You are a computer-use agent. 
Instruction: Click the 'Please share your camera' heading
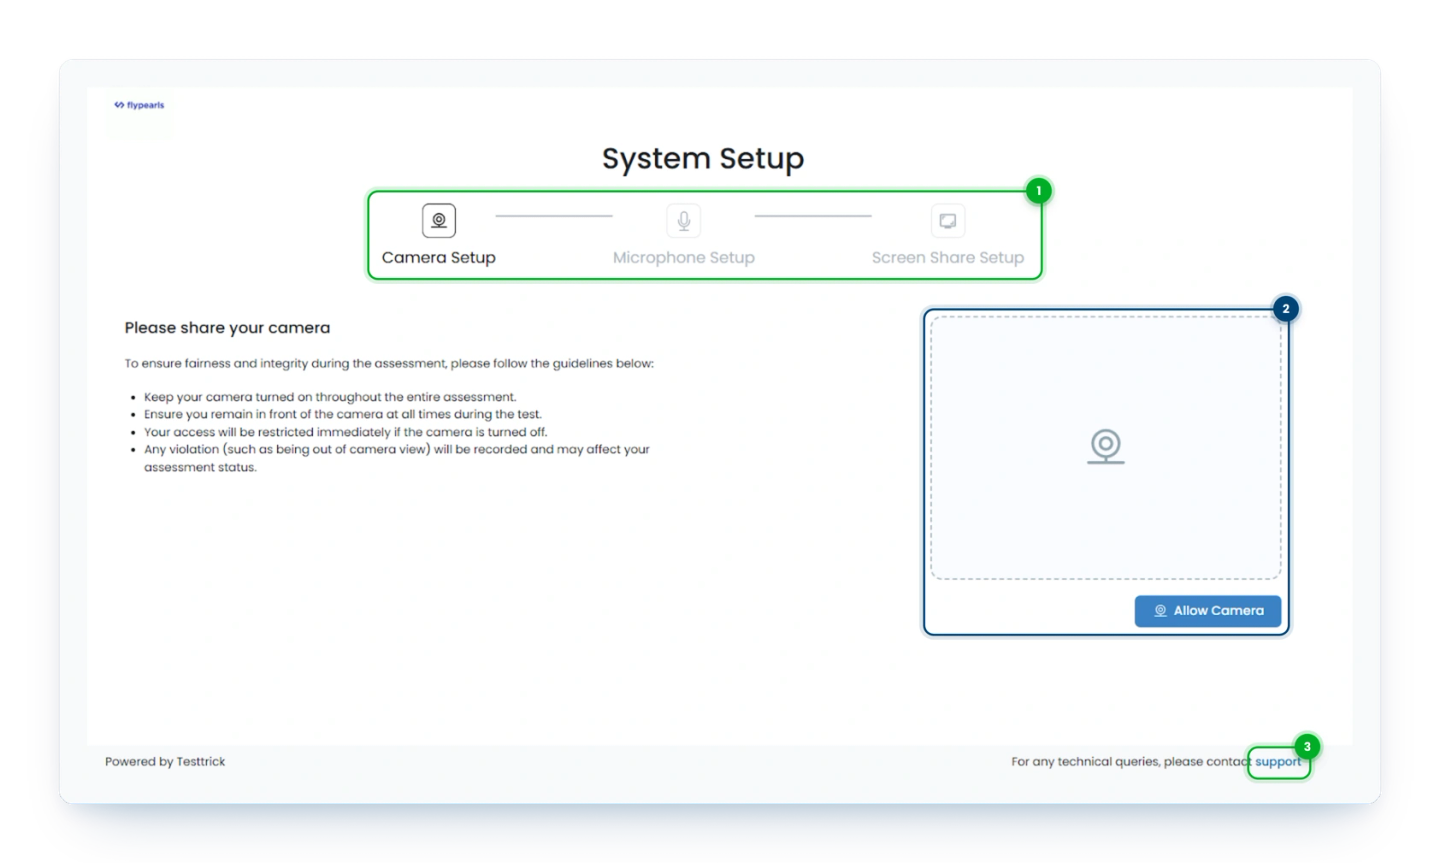pos(227,328)
